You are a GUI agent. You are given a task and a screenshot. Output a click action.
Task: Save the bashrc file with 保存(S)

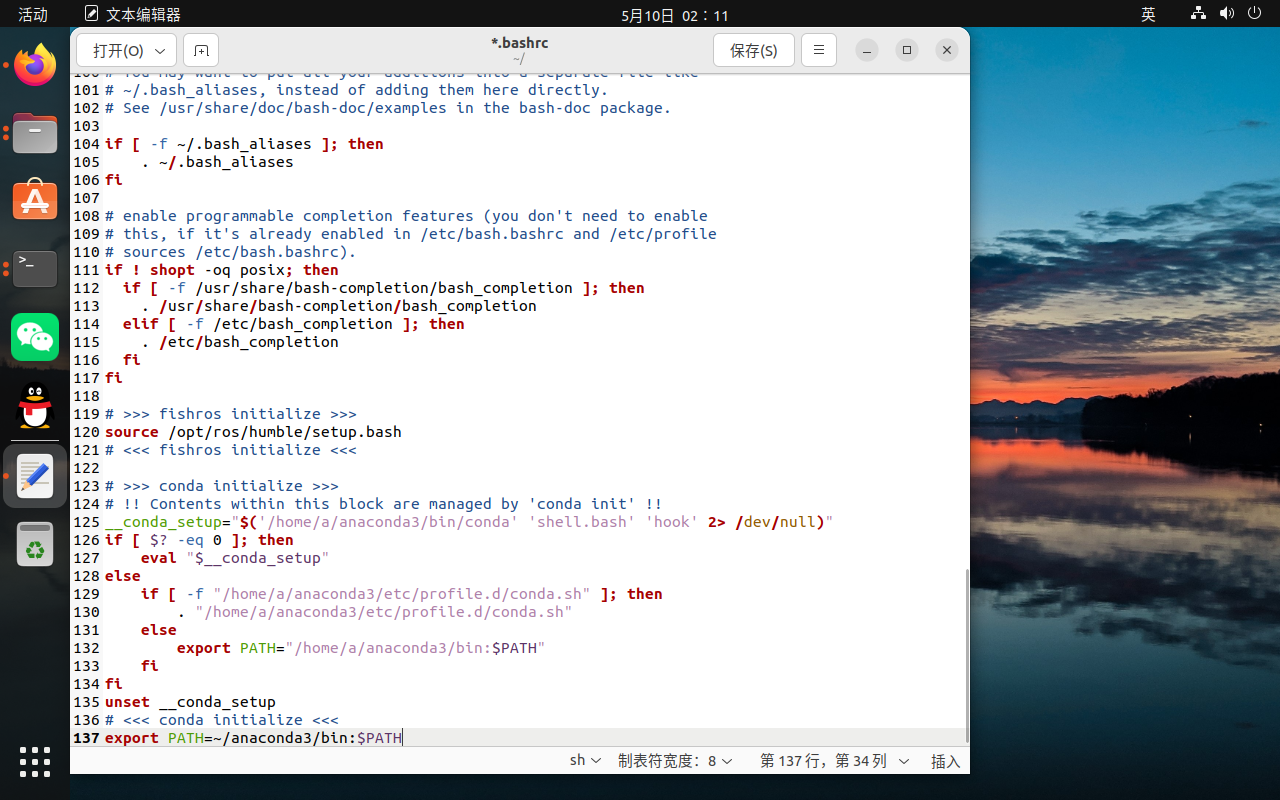[x=753, y=50]
